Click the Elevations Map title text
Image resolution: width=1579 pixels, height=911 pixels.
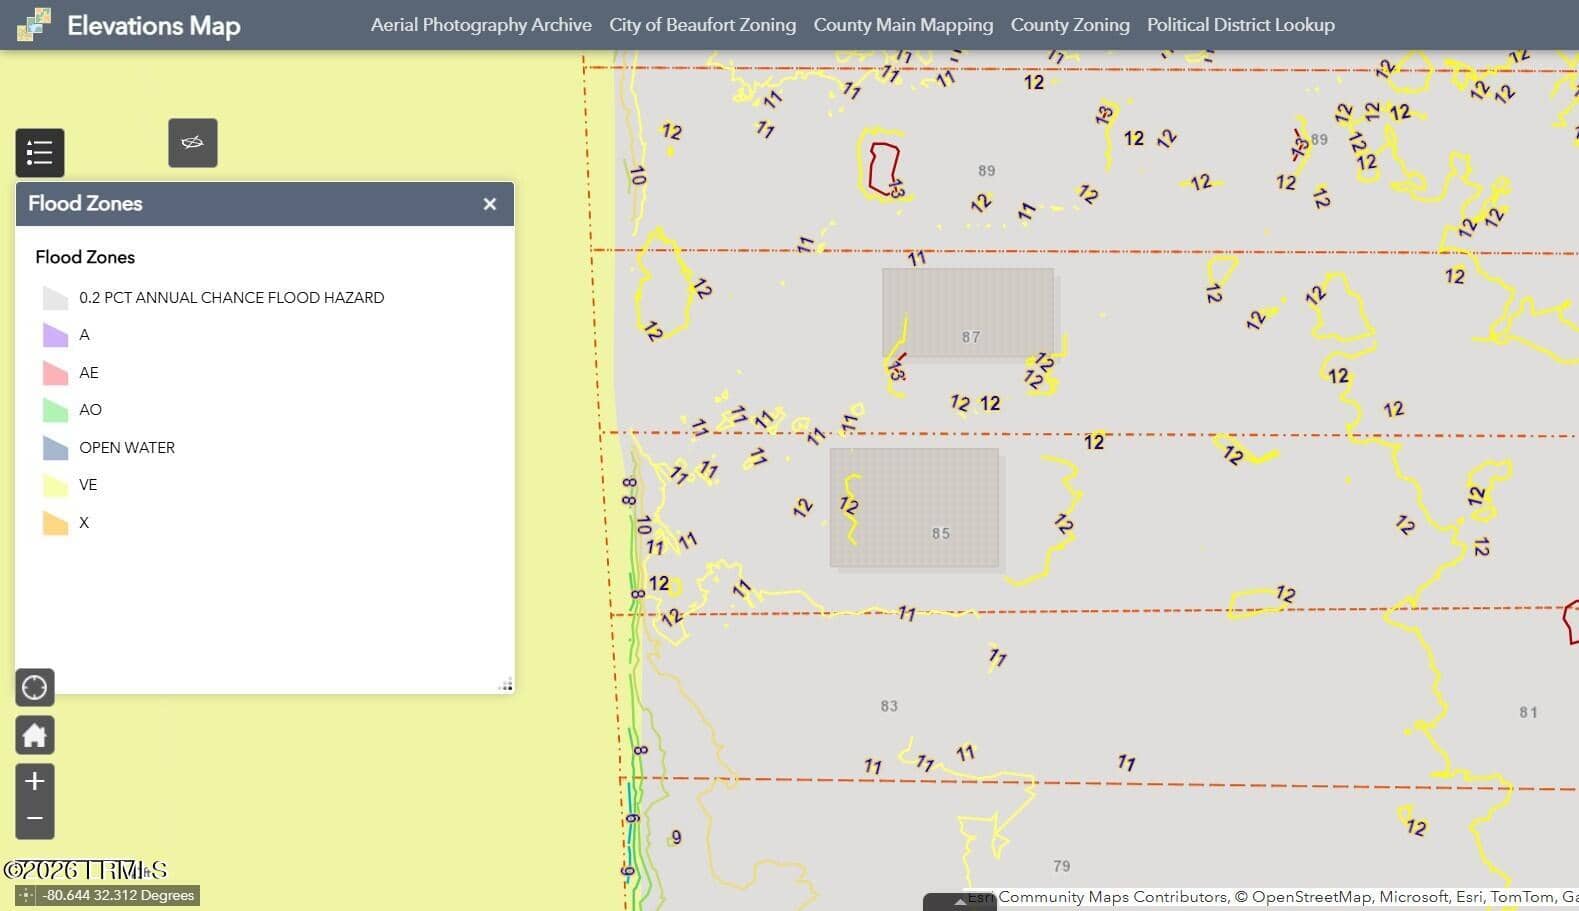pos(154,25)
